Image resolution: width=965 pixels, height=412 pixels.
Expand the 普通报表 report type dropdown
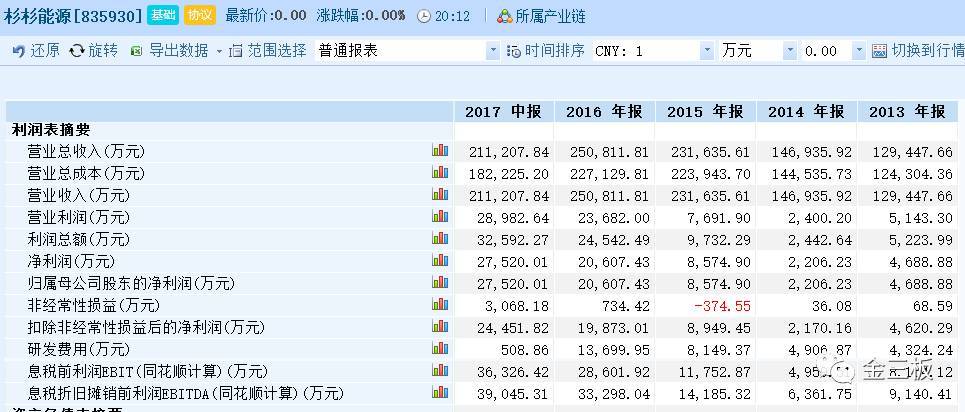(493, 51)
